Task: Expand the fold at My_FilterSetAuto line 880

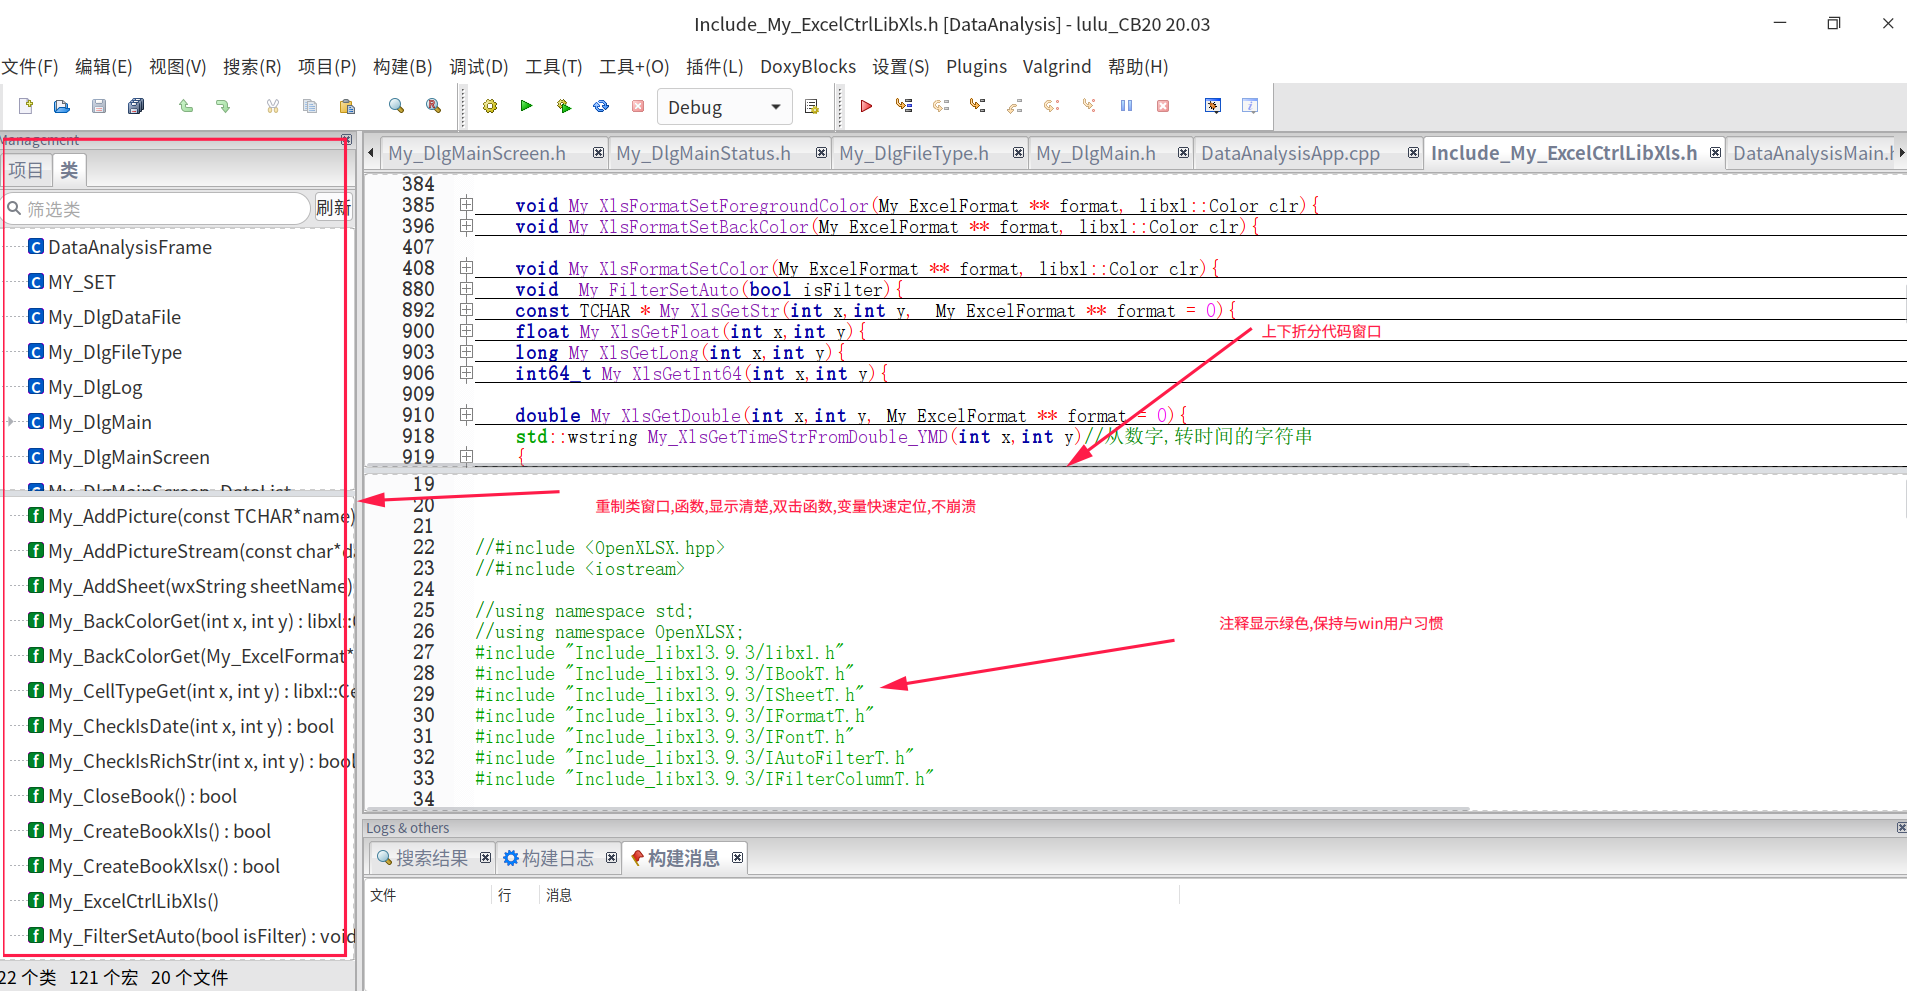Action: [466, 289]
